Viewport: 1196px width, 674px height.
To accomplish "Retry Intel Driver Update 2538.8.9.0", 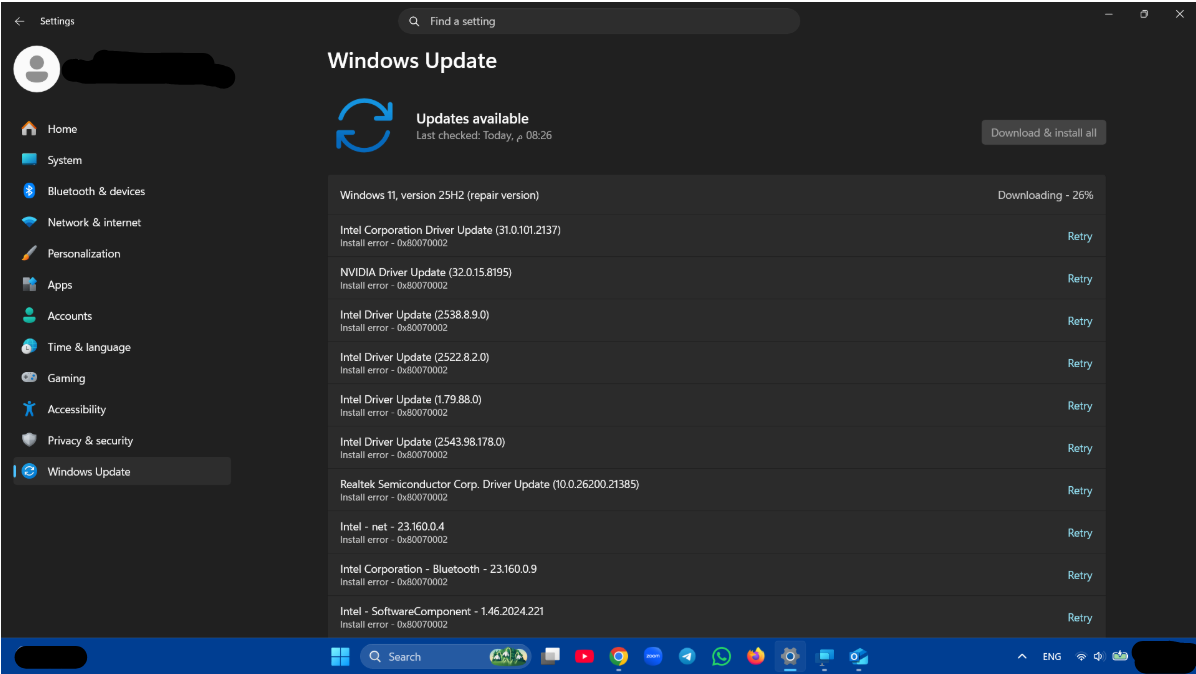I will coord(1079,321).
